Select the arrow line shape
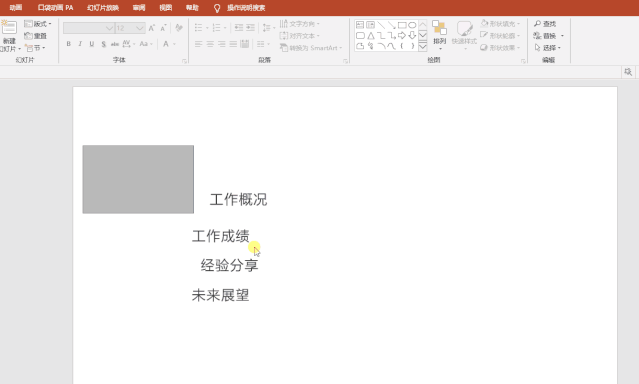The image size is (639, 384). 392,25
